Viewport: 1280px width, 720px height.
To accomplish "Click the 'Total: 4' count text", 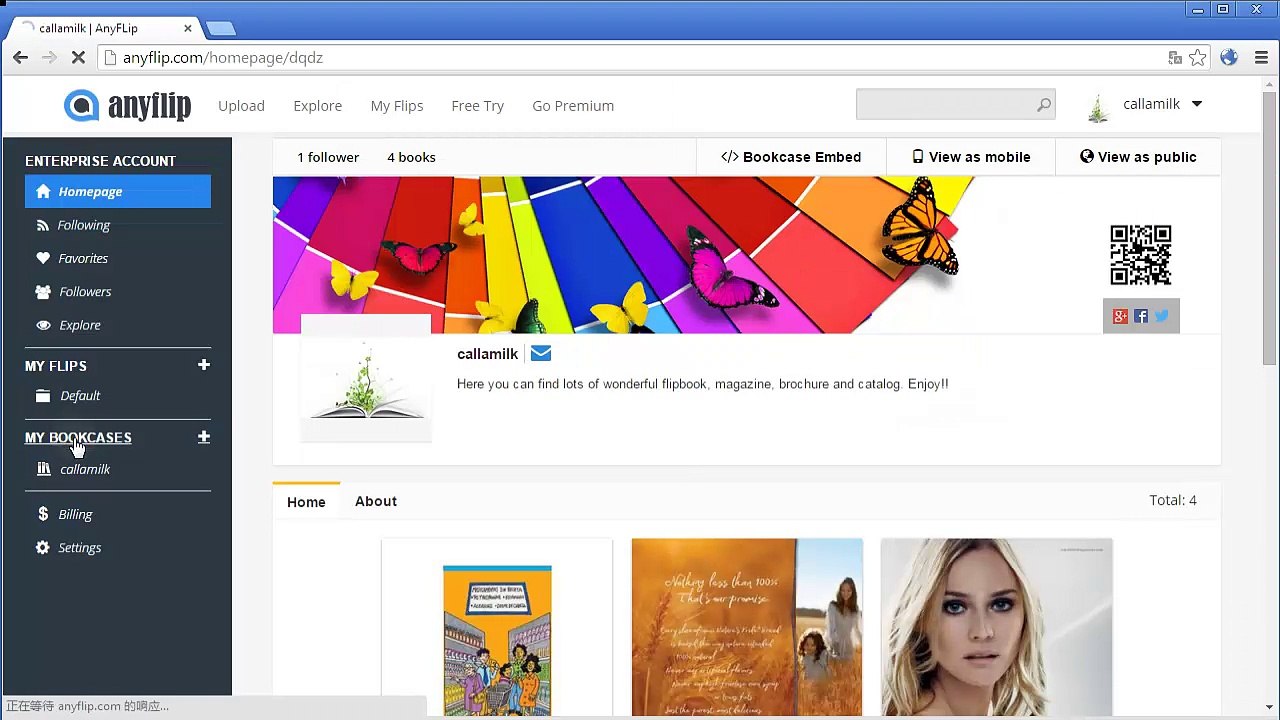I will pos(1173,500).
